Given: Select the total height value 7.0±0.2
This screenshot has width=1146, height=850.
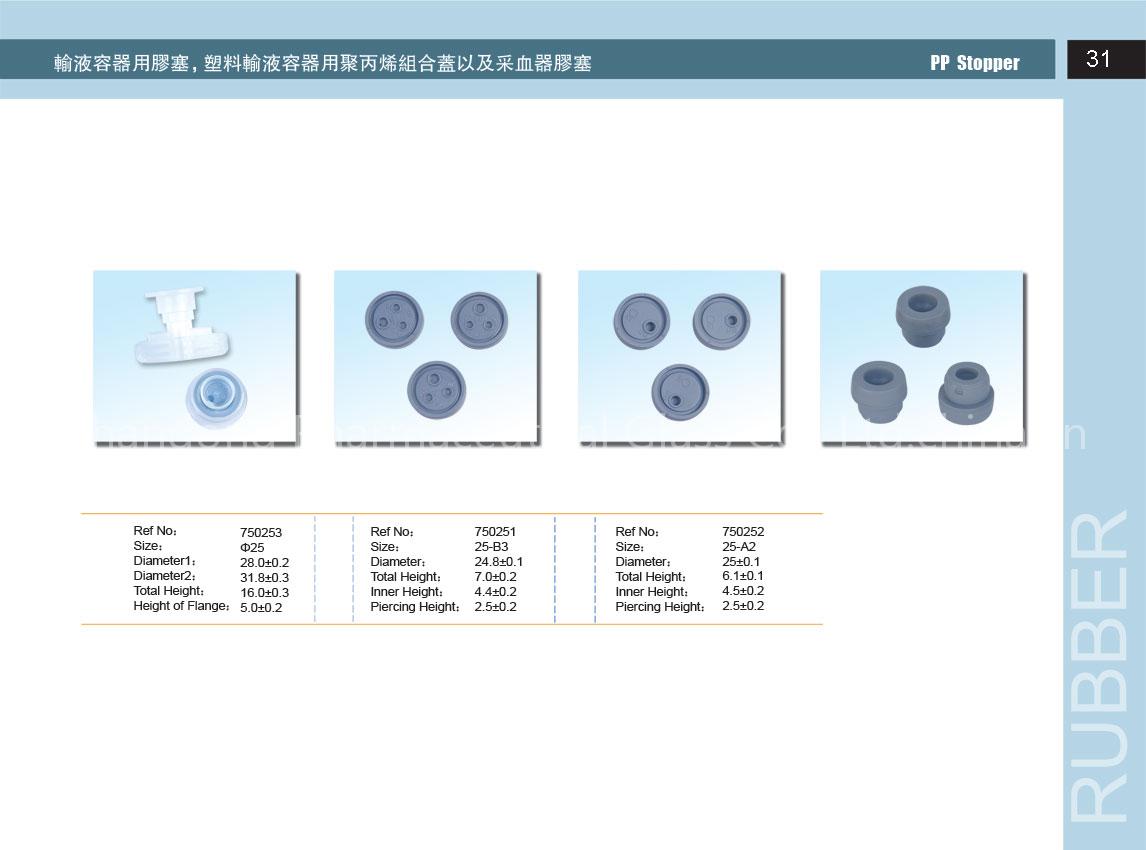Looking at the screenshot, I should (x=496, y=577).
